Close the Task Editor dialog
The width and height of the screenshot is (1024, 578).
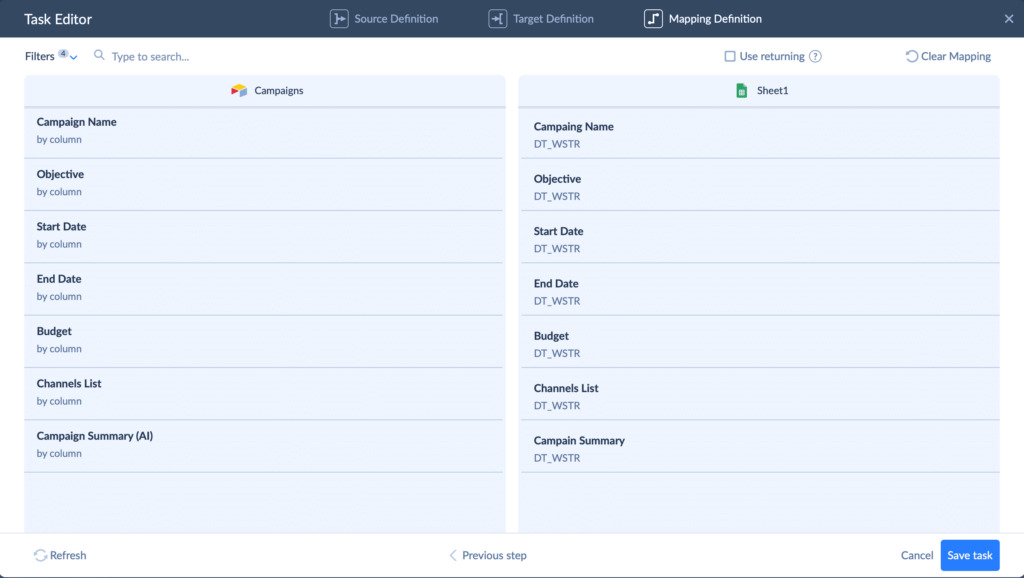[x=1008, y=19]
